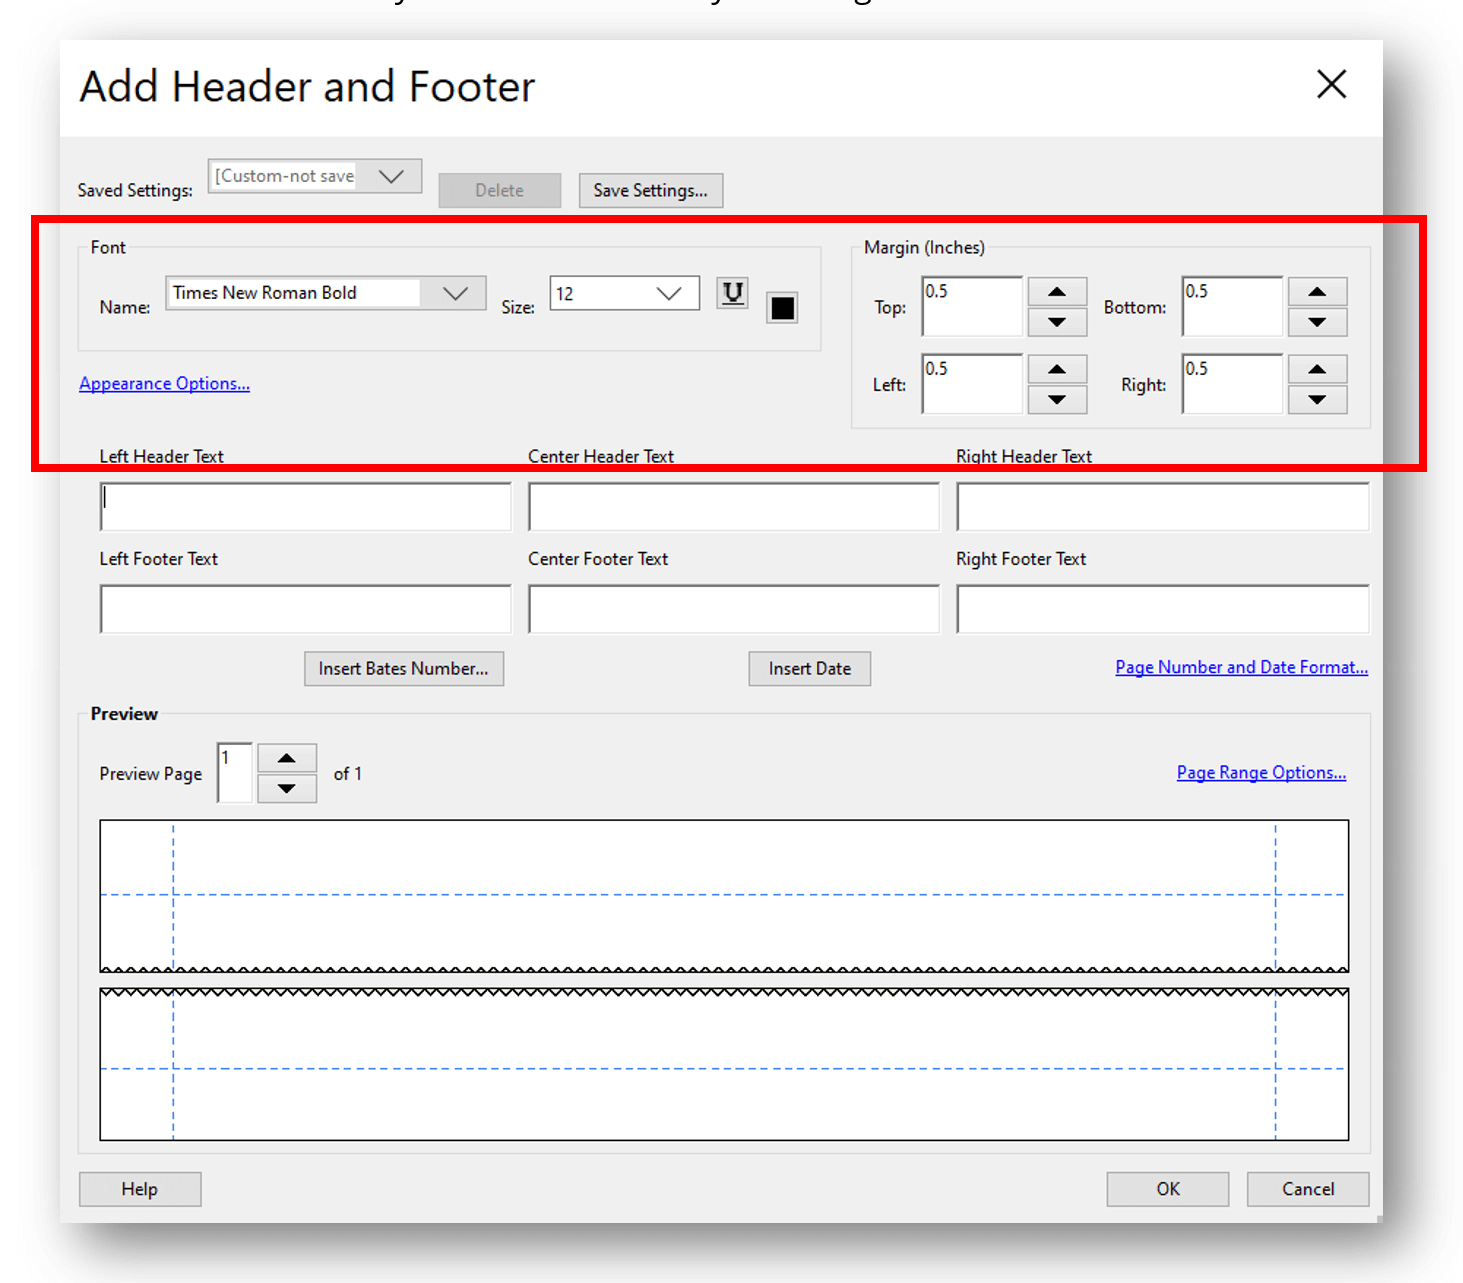Image resolution: width=1463 pixels, height=1283 pixels.
Task: Decrease the Top margin value
Action: point(1057,322)
